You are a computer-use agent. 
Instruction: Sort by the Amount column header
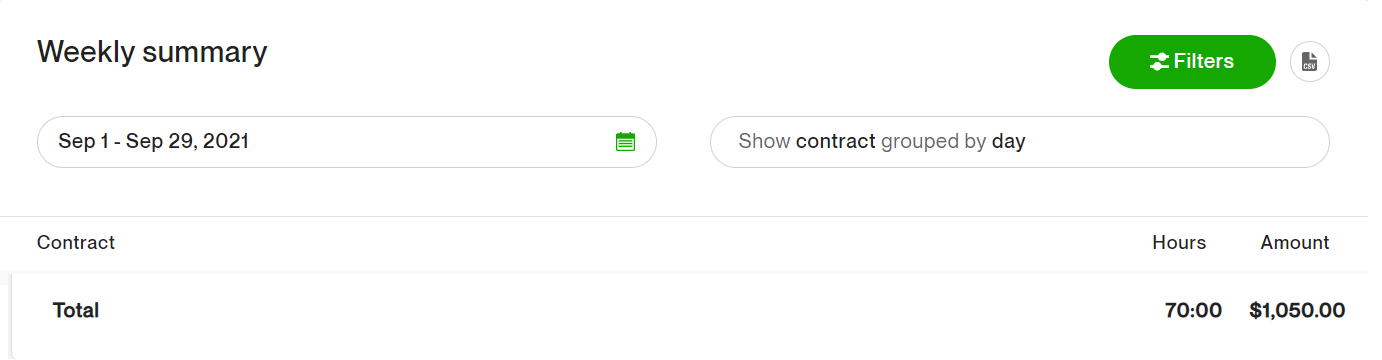coord(1295,242)
